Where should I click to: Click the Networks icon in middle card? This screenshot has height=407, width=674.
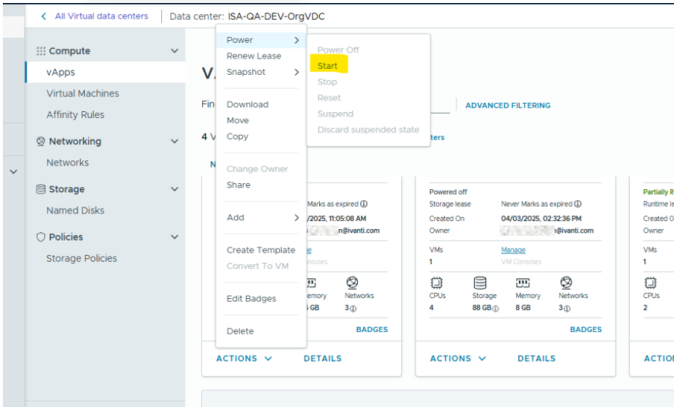(566, 284)
